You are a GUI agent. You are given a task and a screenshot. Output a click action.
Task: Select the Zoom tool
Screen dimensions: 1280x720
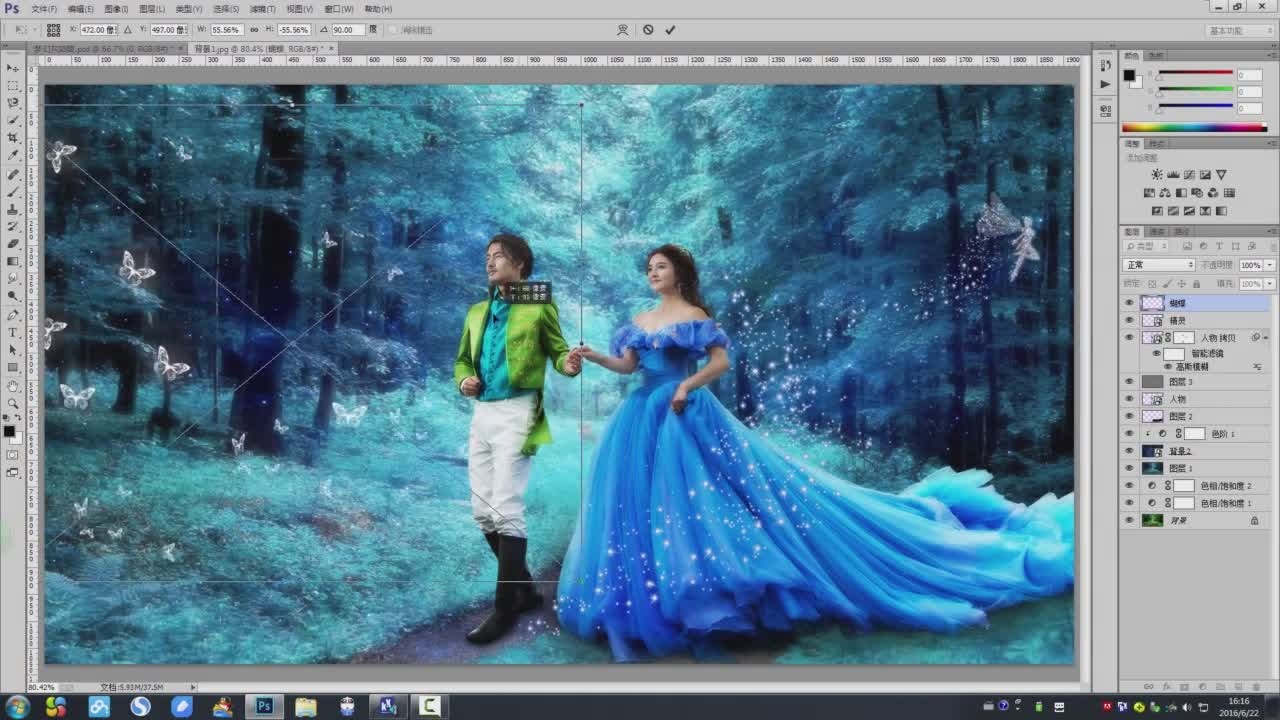point(13,403)
